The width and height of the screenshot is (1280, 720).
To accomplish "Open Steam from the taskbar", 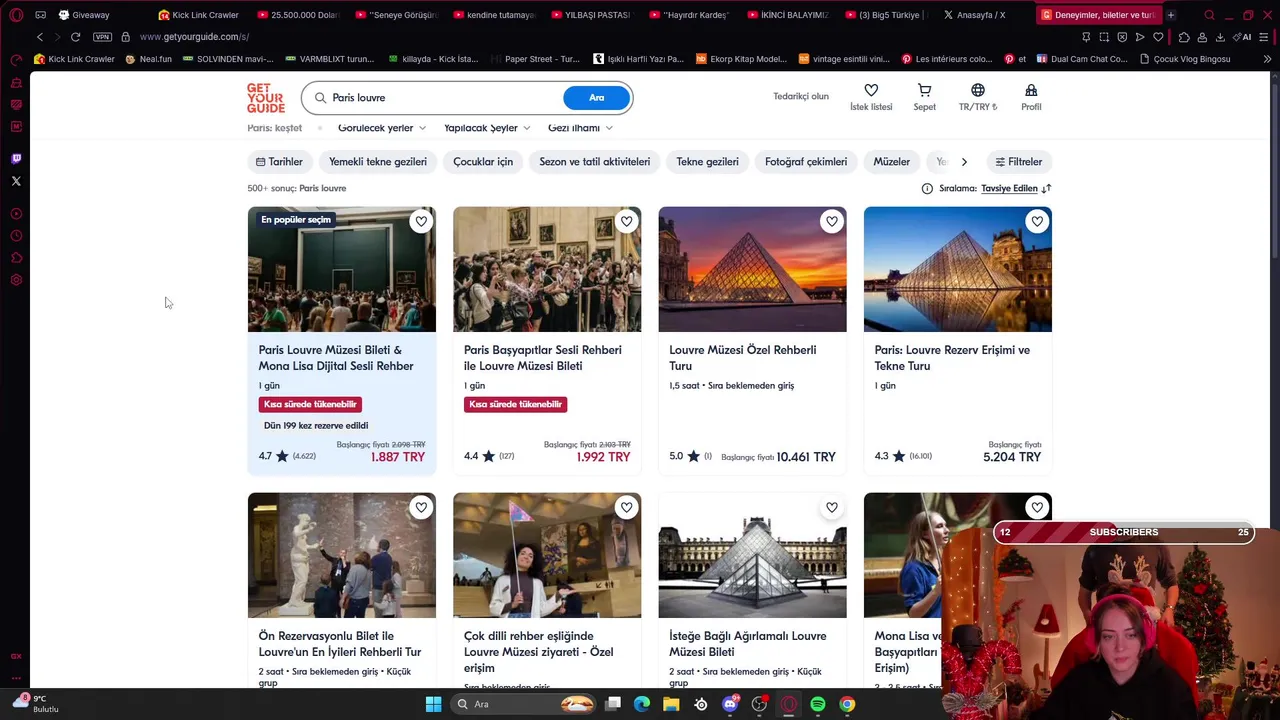I will pos(701,704).
